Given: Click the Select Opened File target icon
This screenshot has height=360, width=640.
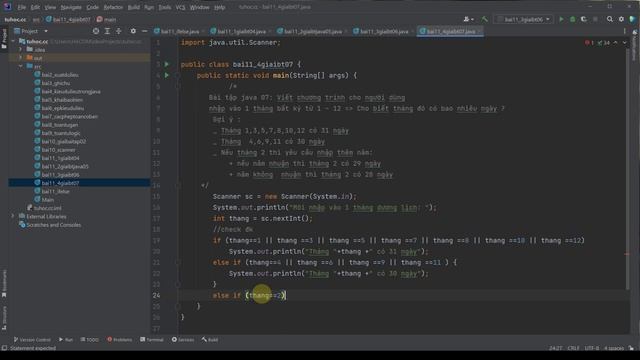Looking at the screenshot, I should (x=96, y=31).
